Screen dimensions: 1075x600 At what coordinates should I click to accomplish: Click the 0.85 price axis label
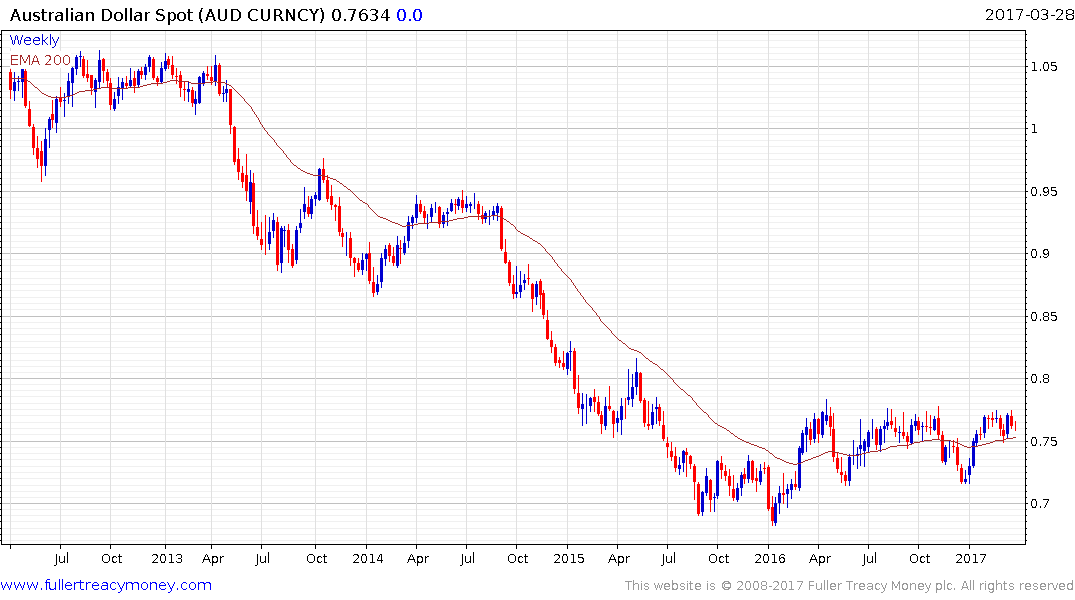[x=1043, y=316]
